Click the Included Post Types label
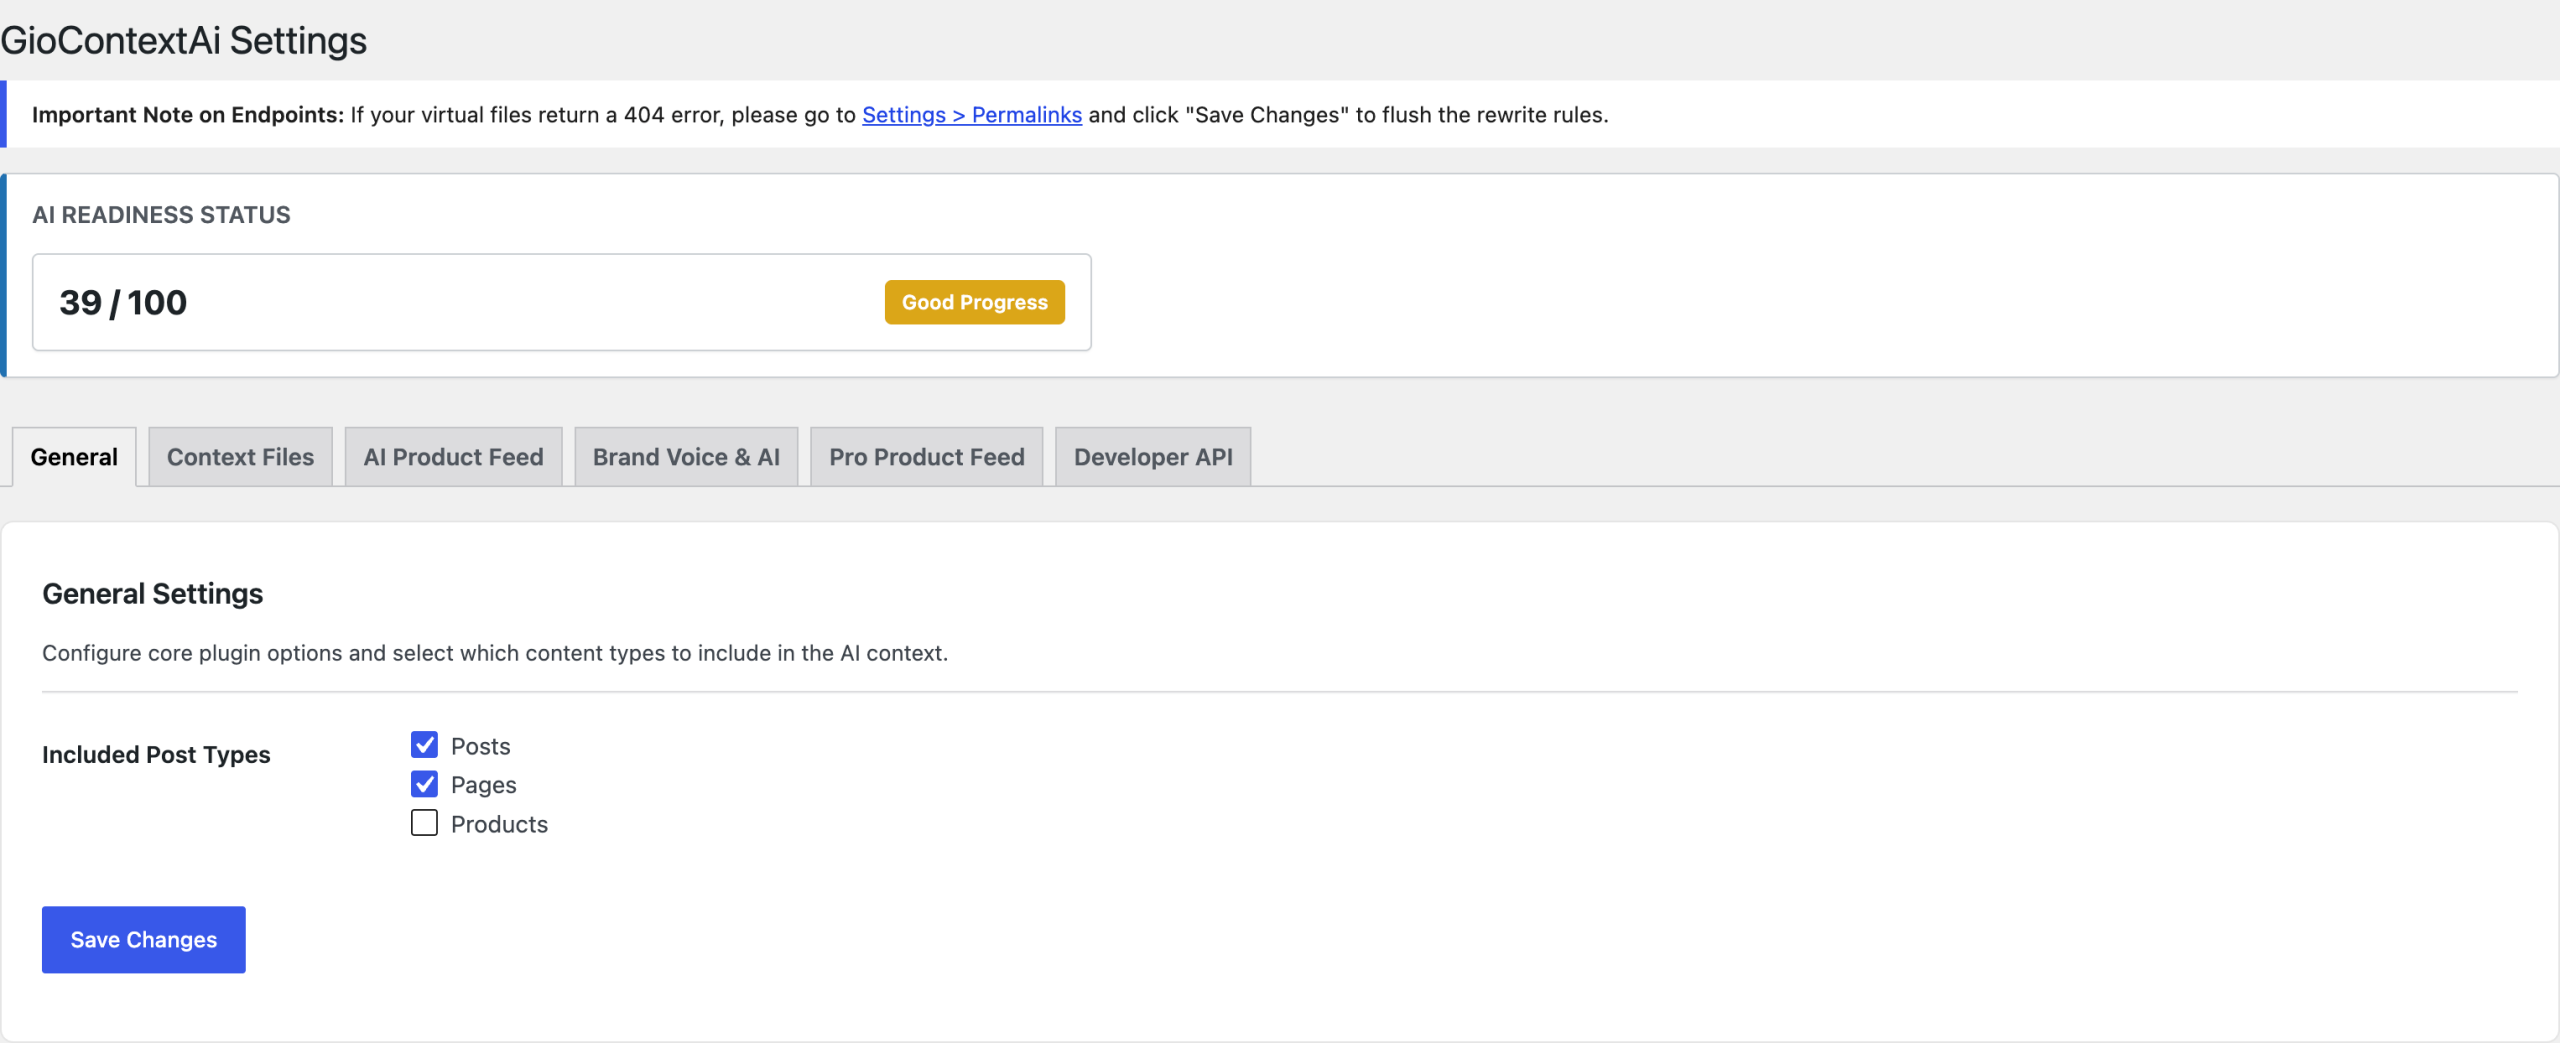 pos(156,755)
